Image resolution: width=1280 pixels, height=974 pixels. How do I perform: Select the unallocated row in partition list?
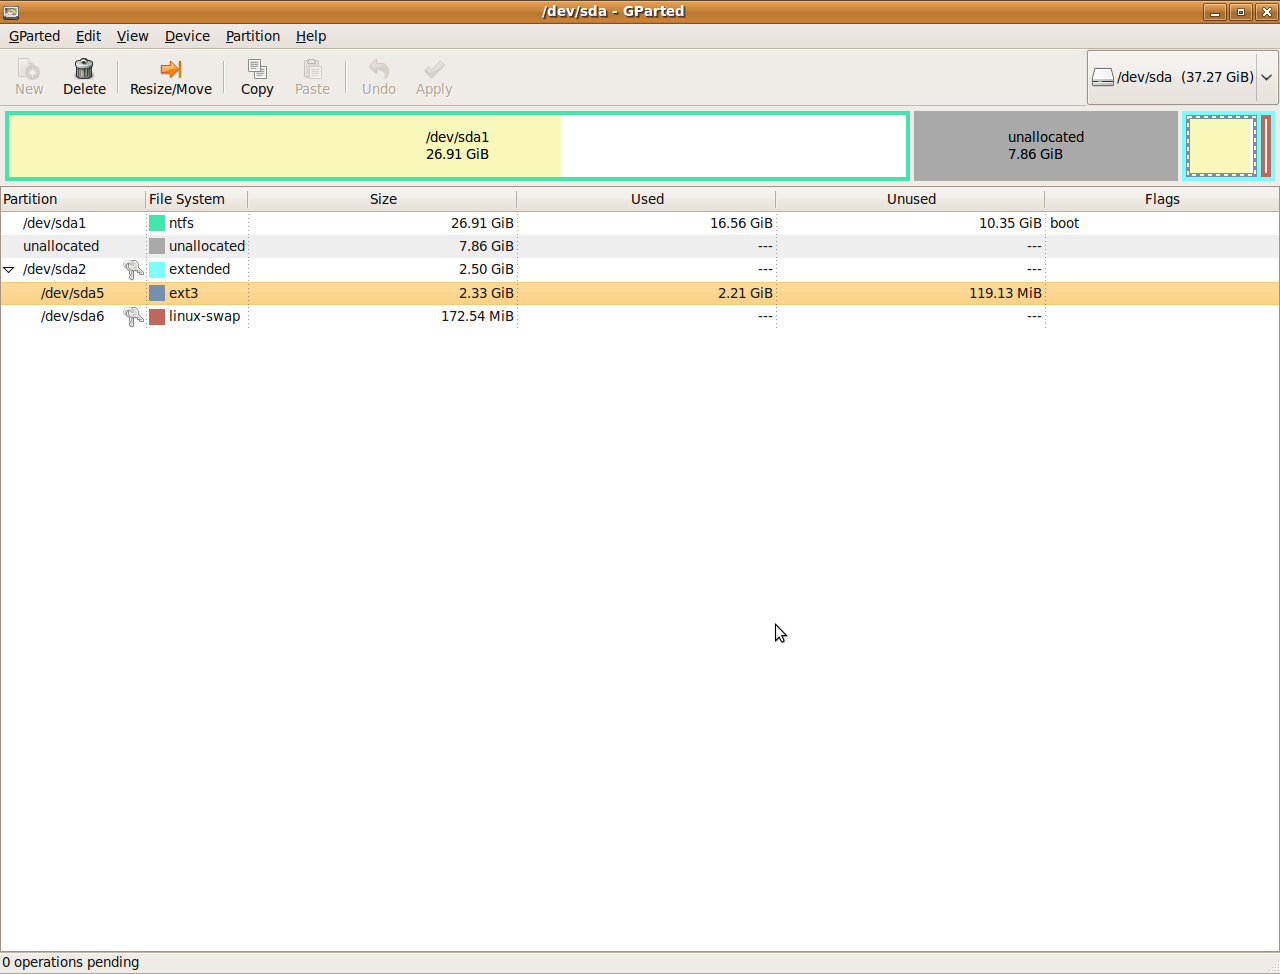[640, 246]
